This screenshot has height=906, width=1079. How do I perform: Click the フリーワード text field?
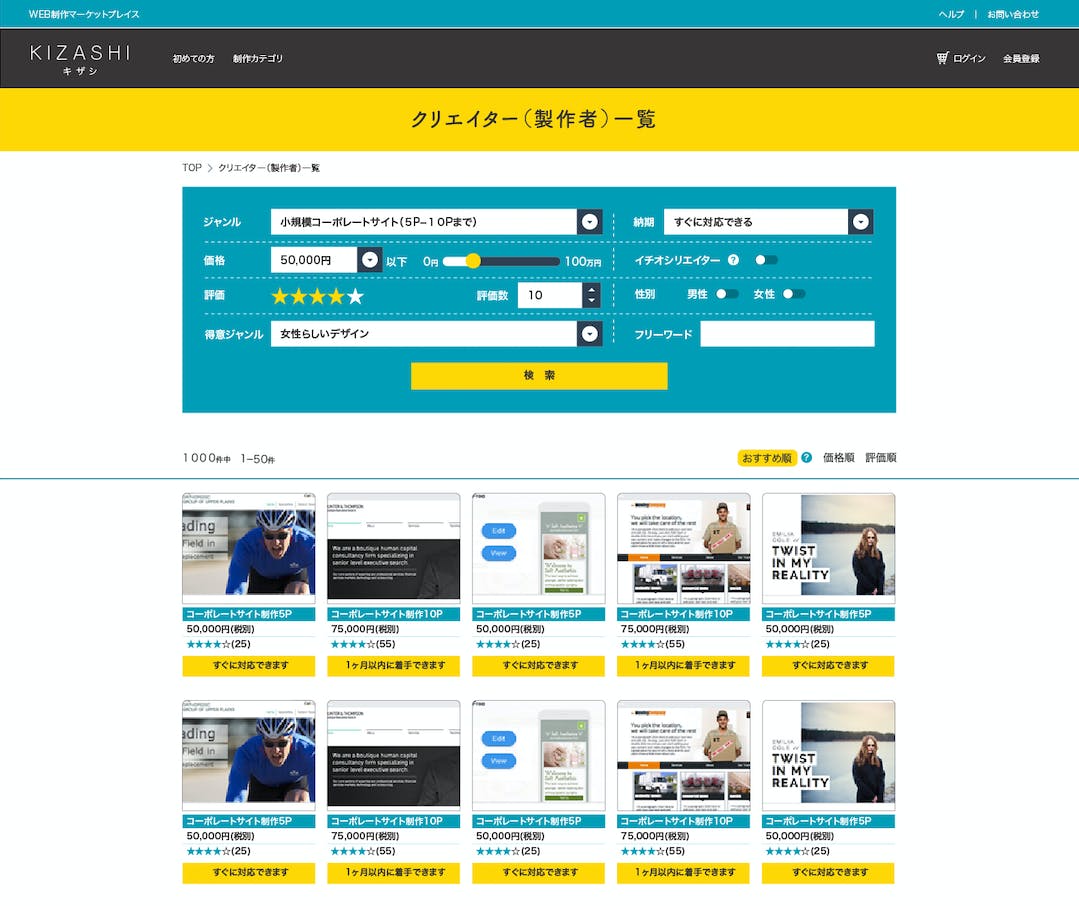pos(787,334)
